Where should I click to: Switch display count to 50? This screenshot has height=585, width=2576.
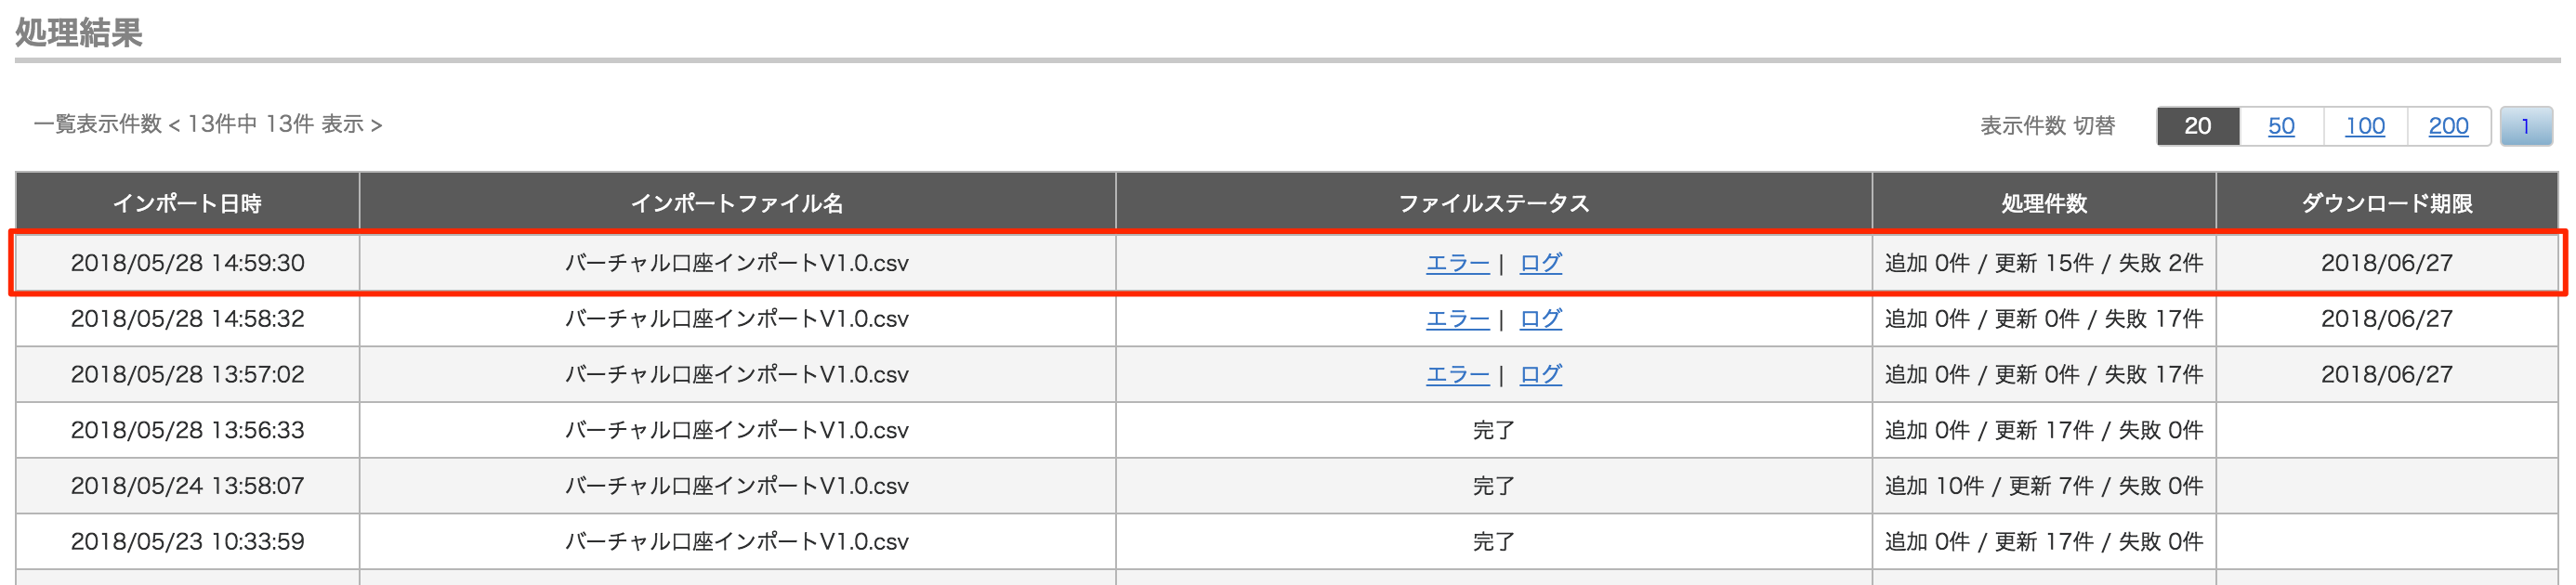coord(2281,126)
